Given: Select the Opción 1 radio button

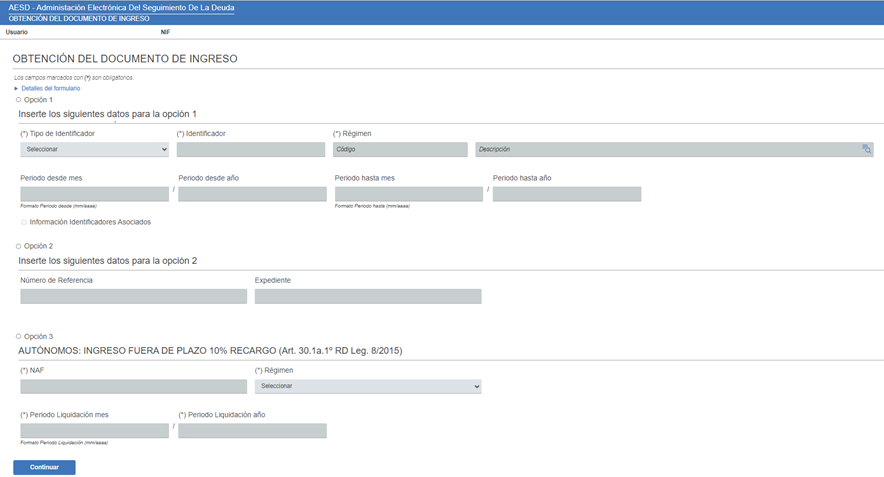Looking at the screenshot, I should 18,100.
